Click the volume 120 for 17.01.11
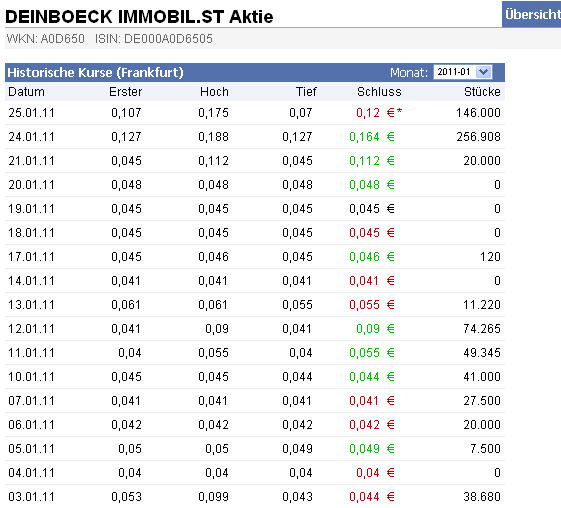This screenshot has height=508, width=561. coord(490,257)
